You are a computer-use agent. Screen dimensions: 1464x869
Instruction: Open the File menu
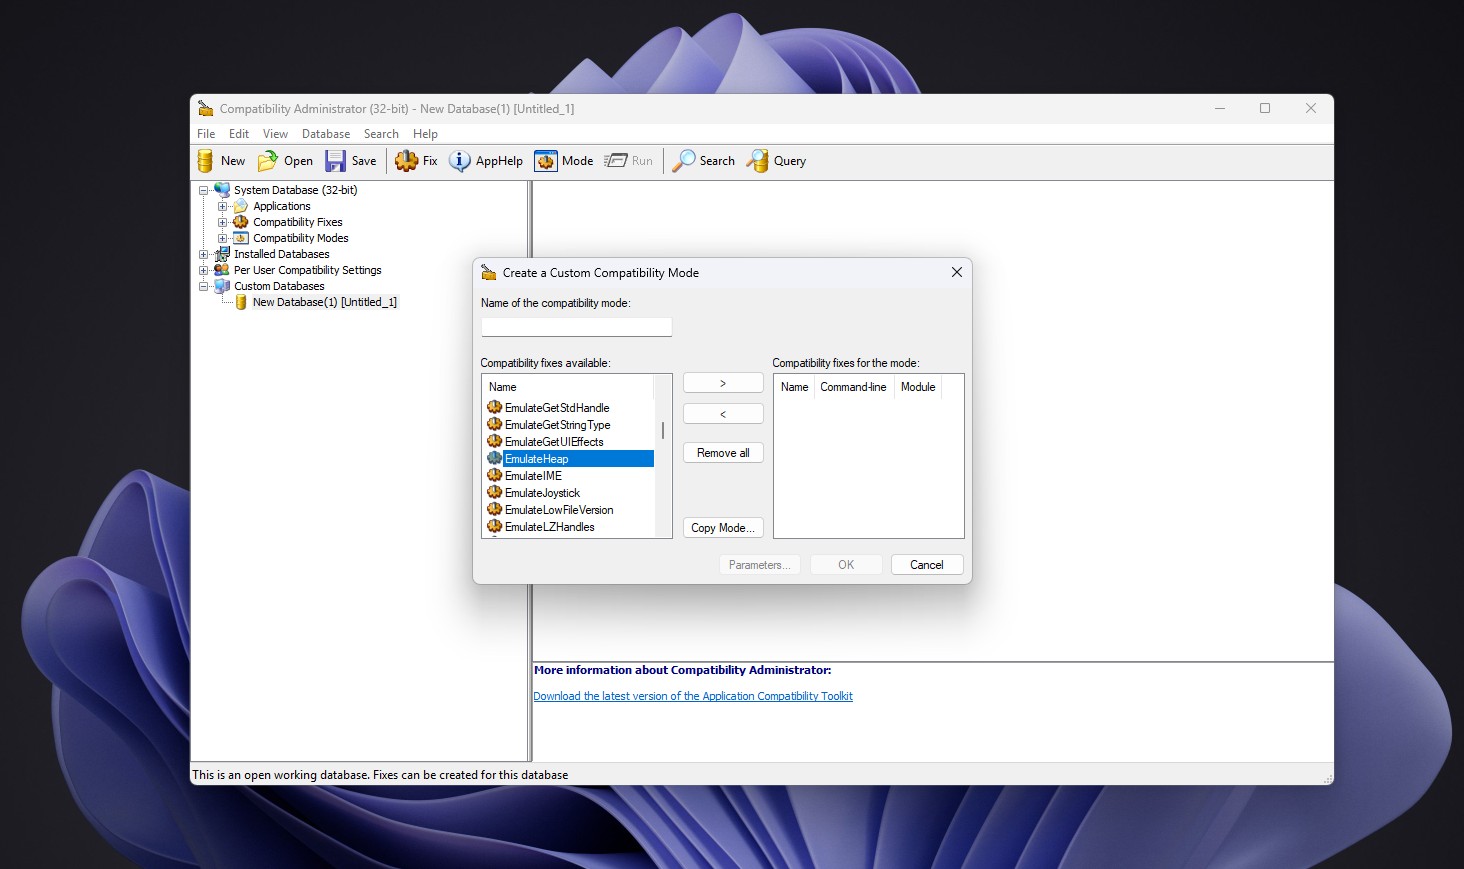[206, 134]
